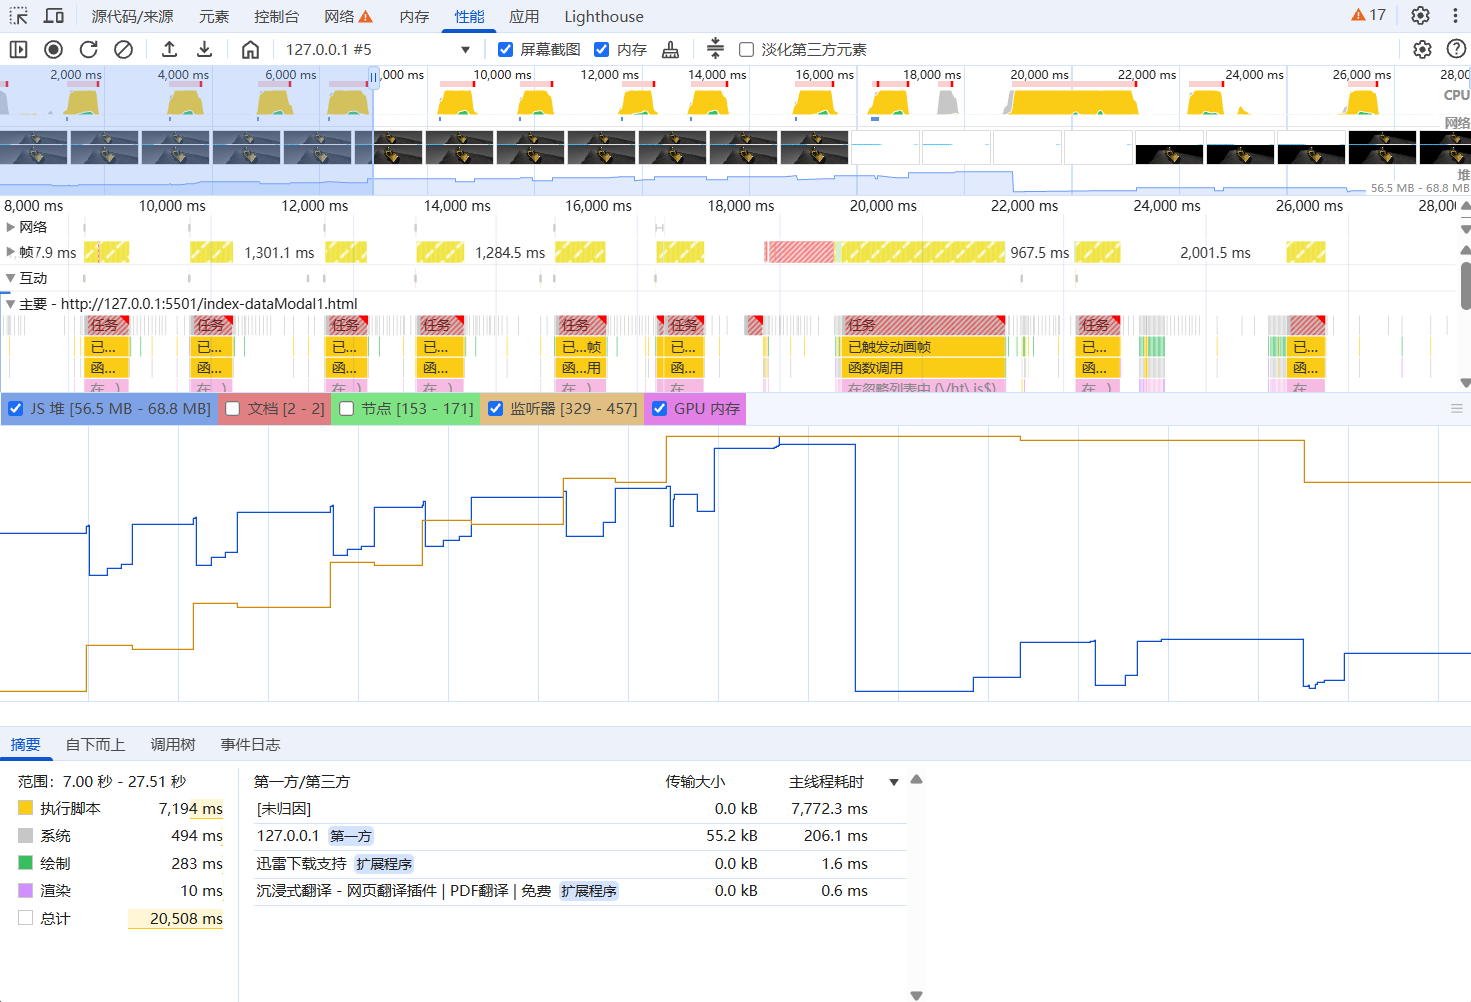Collapse the 互动 track
The width and height of the screenshot is (1471, 1002).
[11, 278]
